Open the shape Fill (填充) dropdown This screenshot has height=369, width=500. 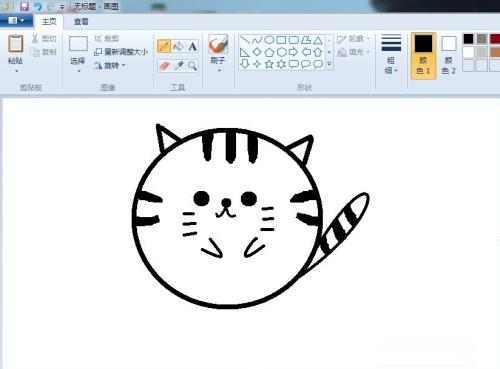tap(354, 52)
